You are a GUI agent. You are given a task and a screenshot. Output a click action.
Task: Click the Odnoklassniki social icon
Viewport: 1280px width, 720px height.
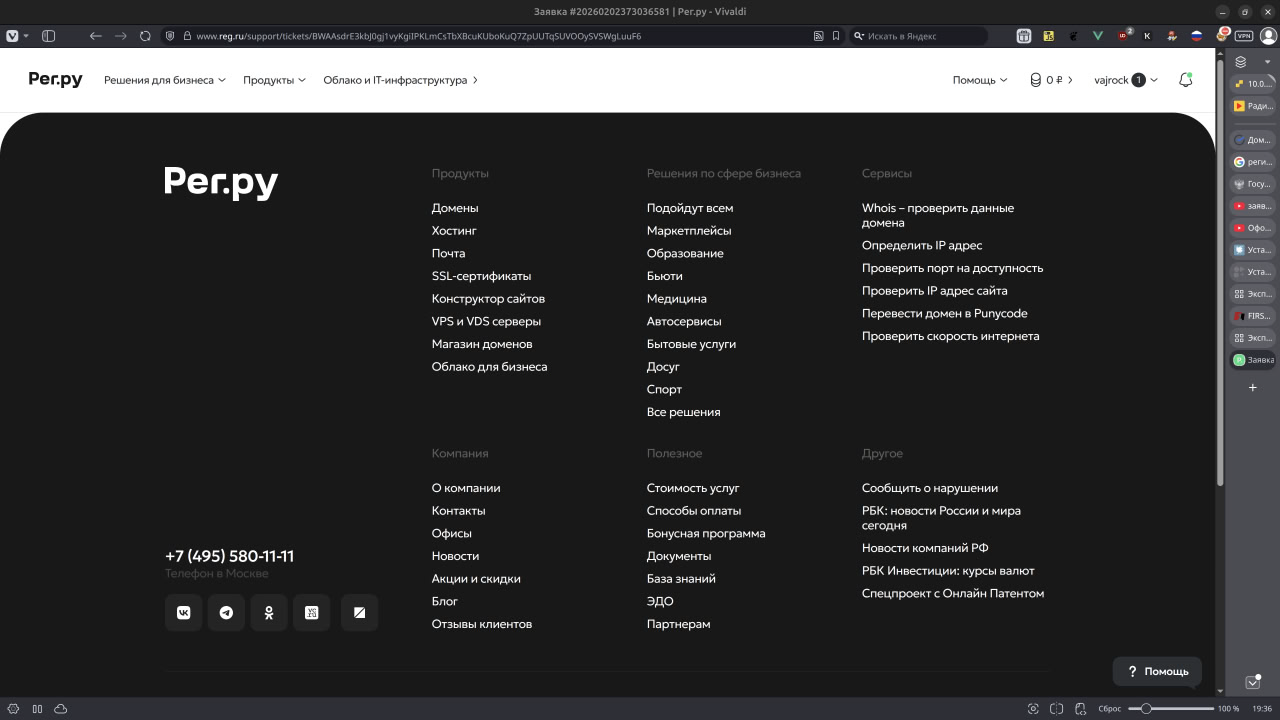click(269, 612)
